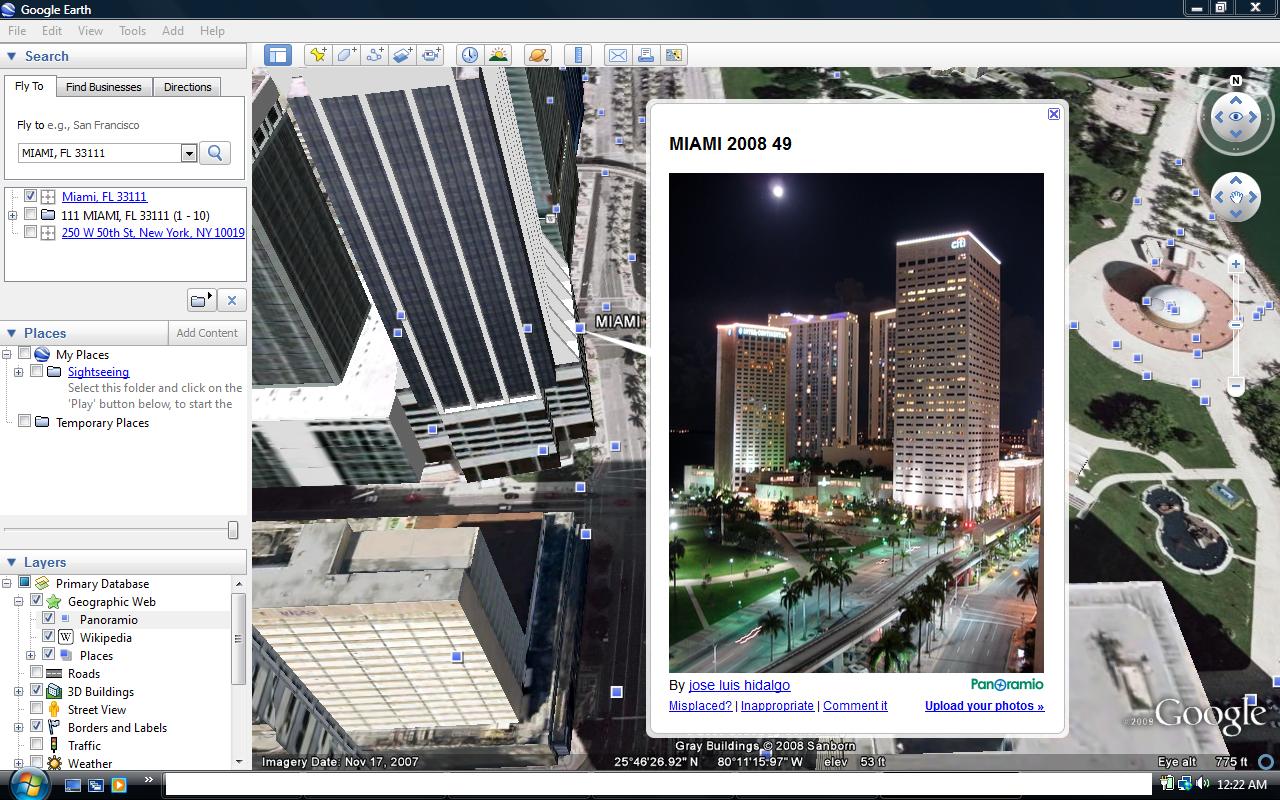The height and width of the screenshot is (800, 1280).
Task: Click the Comment it link
Action: [x=855, y=706]
